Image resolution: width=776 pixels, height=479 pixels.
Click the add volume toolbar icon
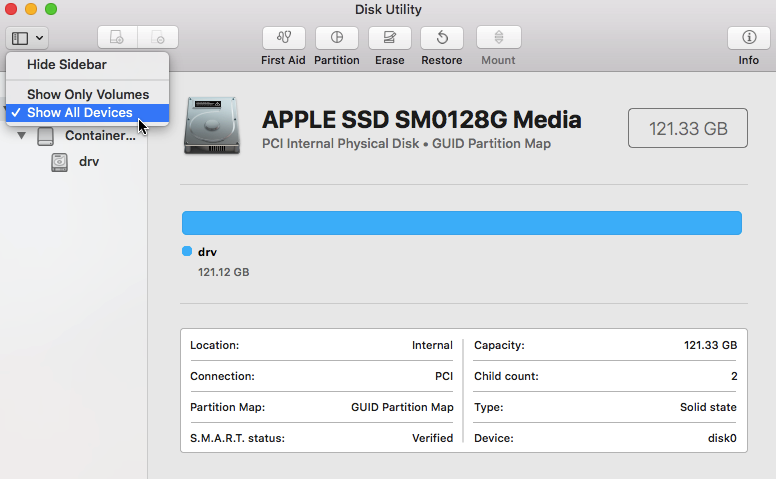(117, 37)
